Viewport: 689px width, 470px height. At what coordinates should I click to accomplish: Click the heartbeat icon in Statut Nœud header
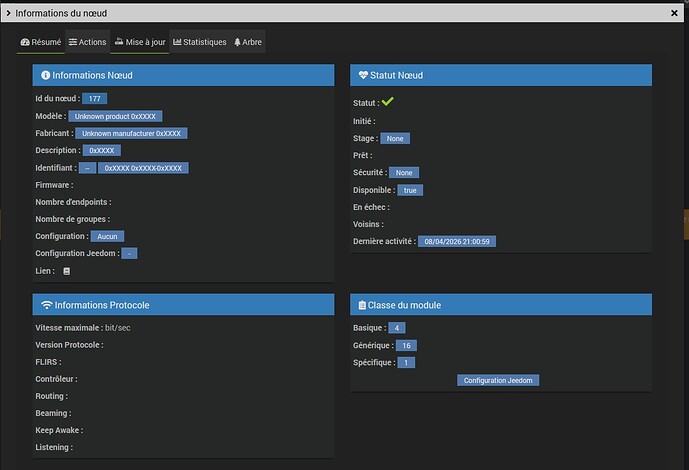[363, 76]
